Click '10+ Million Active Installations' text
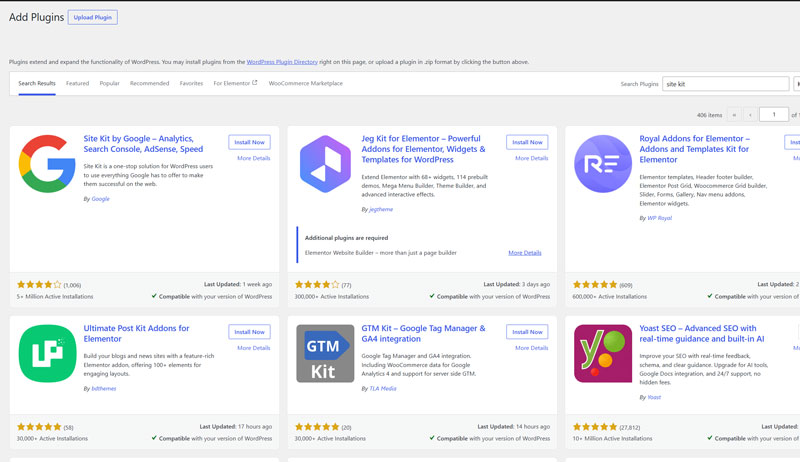 pos(612,439)
